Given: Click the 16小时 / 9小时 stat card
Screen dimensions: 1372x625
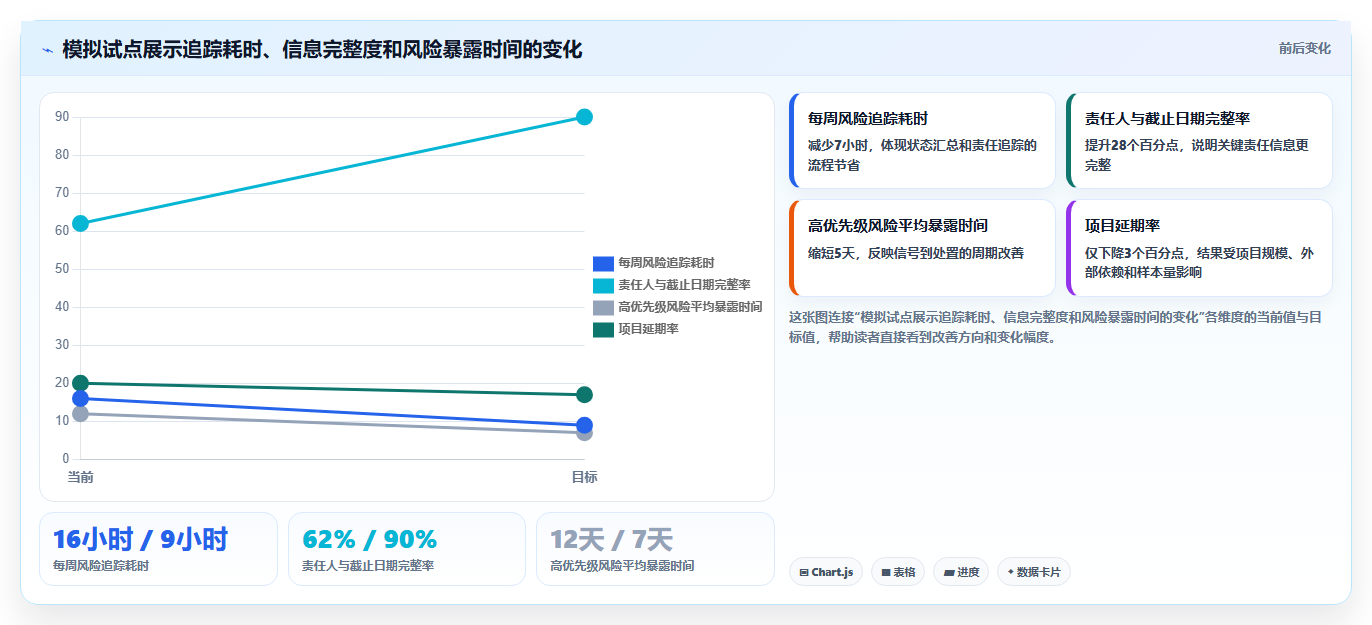Looking at the screenshot, I should click(x=158, y=549).
